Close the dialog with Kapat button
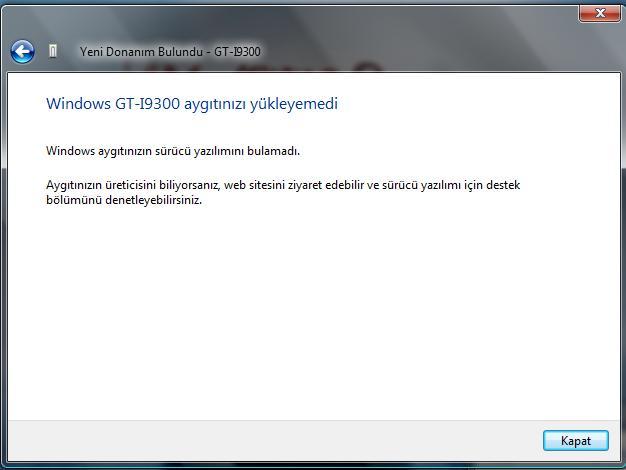This screenshot has width=626, height=470. coord(576,441)
